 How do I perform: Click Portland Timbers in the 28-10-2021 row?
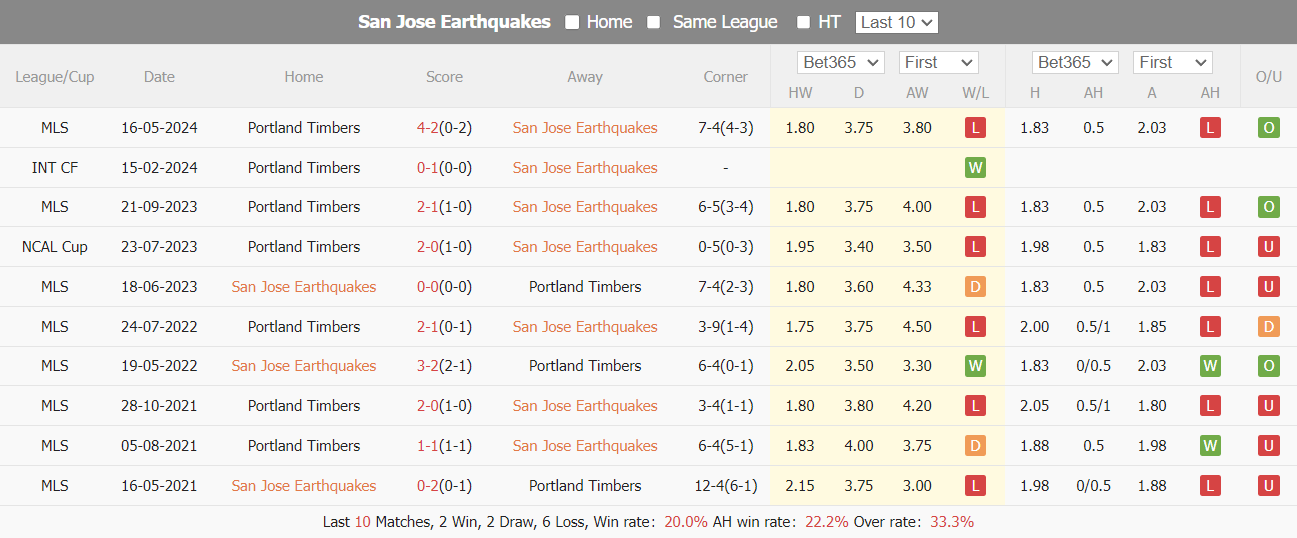304,406
